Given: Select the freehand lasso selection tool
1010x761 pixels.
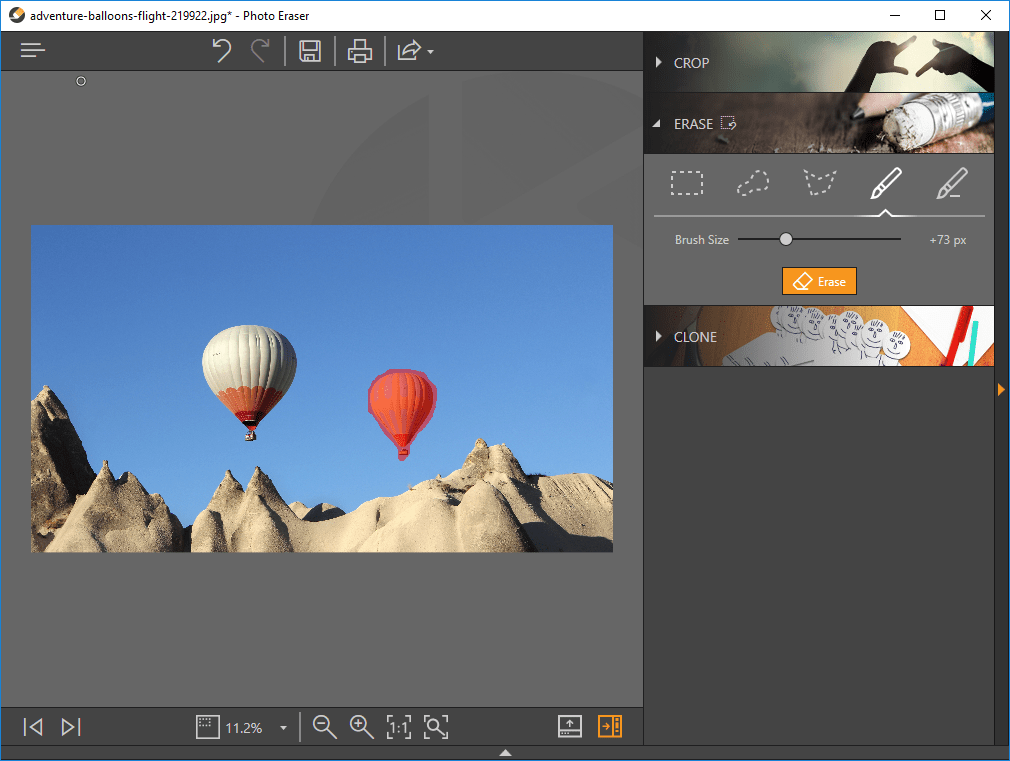Looking at the screenshot, I should pyautogui.click(x=753, y=183).
